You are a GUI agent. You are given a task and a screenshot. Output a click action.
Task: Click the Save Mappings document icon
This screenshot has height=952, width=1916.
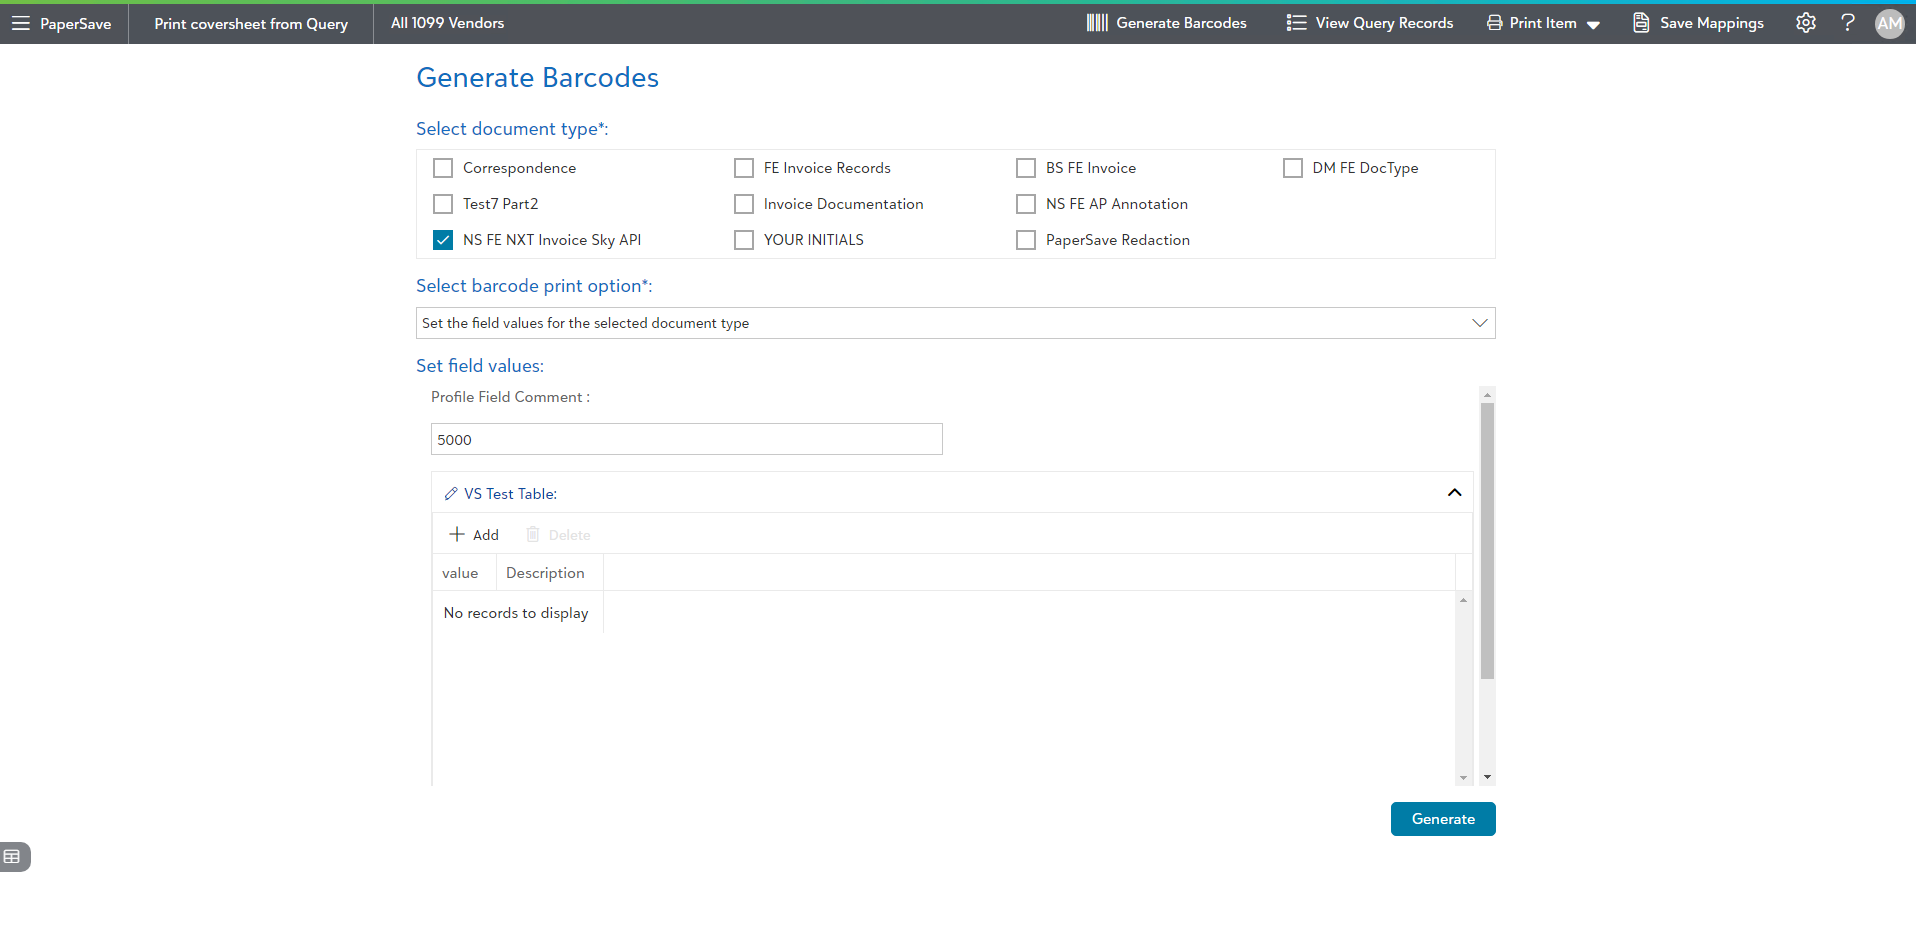coord(1641,23)
